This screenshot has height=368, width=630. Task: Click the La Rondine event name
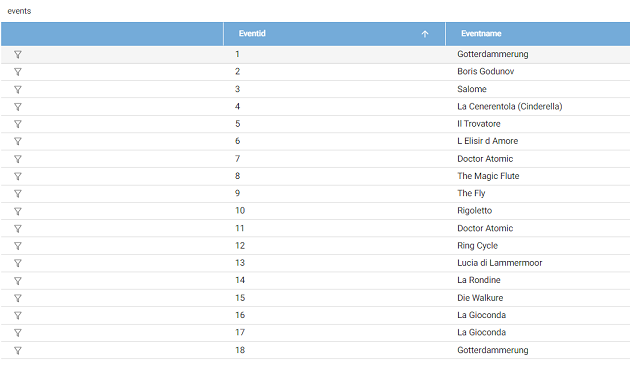(479, 280)
